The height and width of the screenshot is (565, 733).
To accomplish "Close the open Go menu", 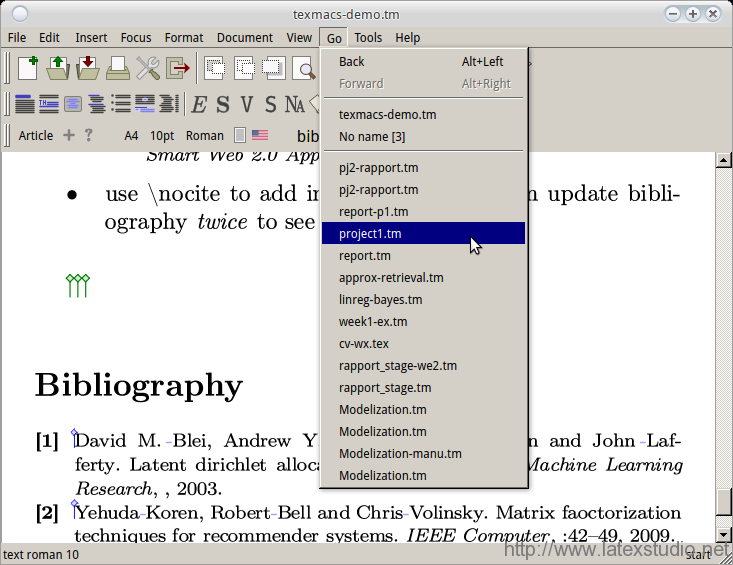I will [334, 38].
